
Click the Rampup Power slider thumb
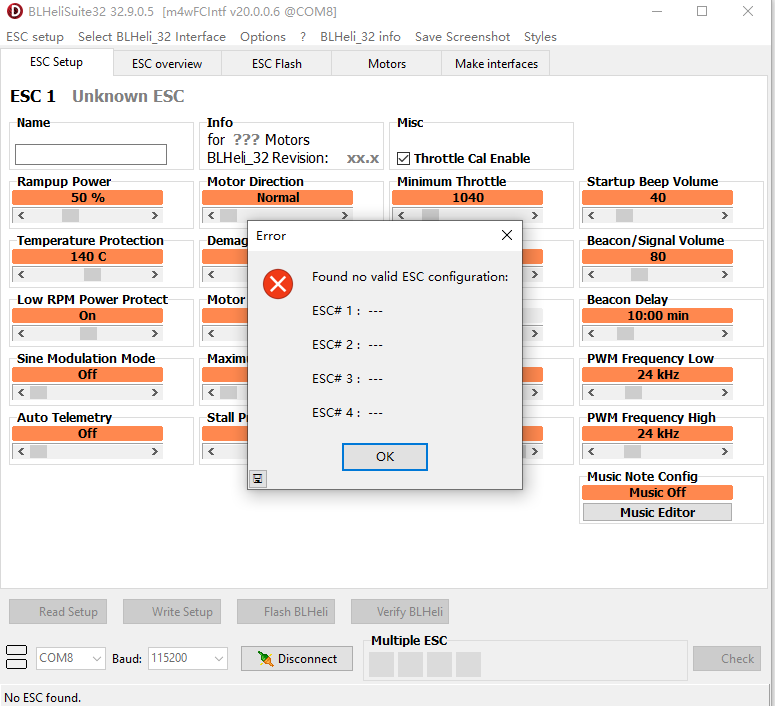click(70, 216)
